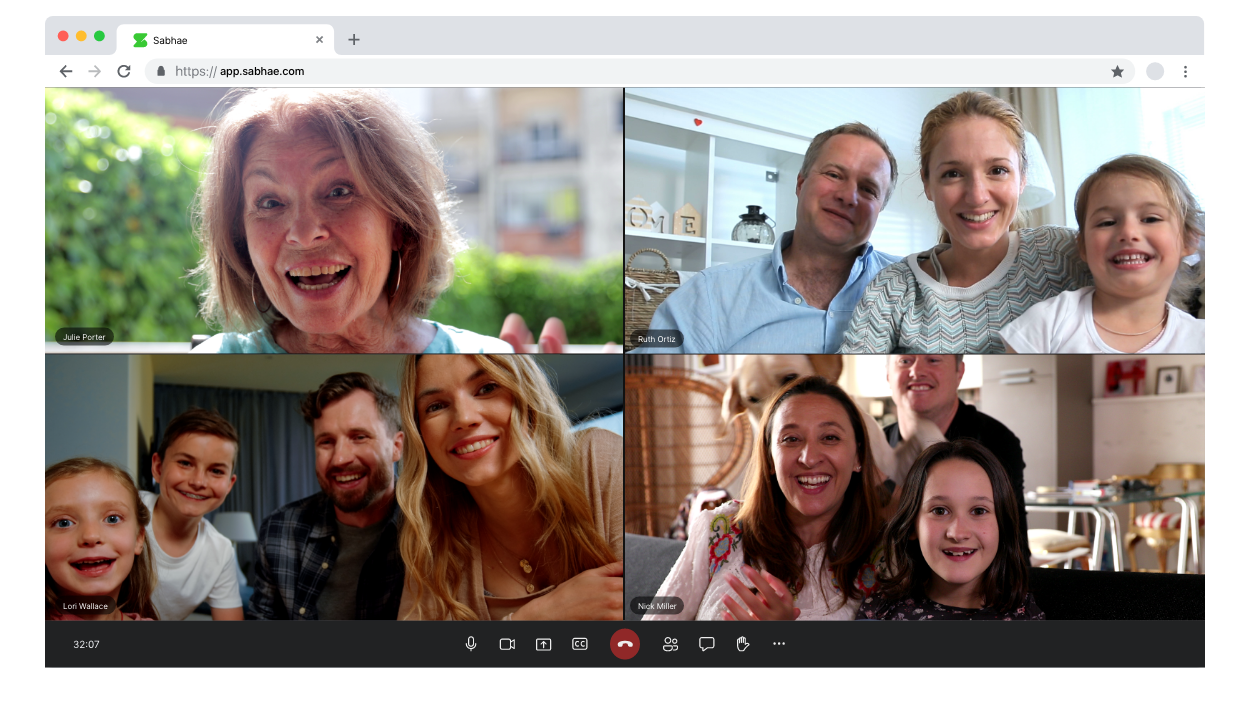Mute the microphone

point(471,644)
